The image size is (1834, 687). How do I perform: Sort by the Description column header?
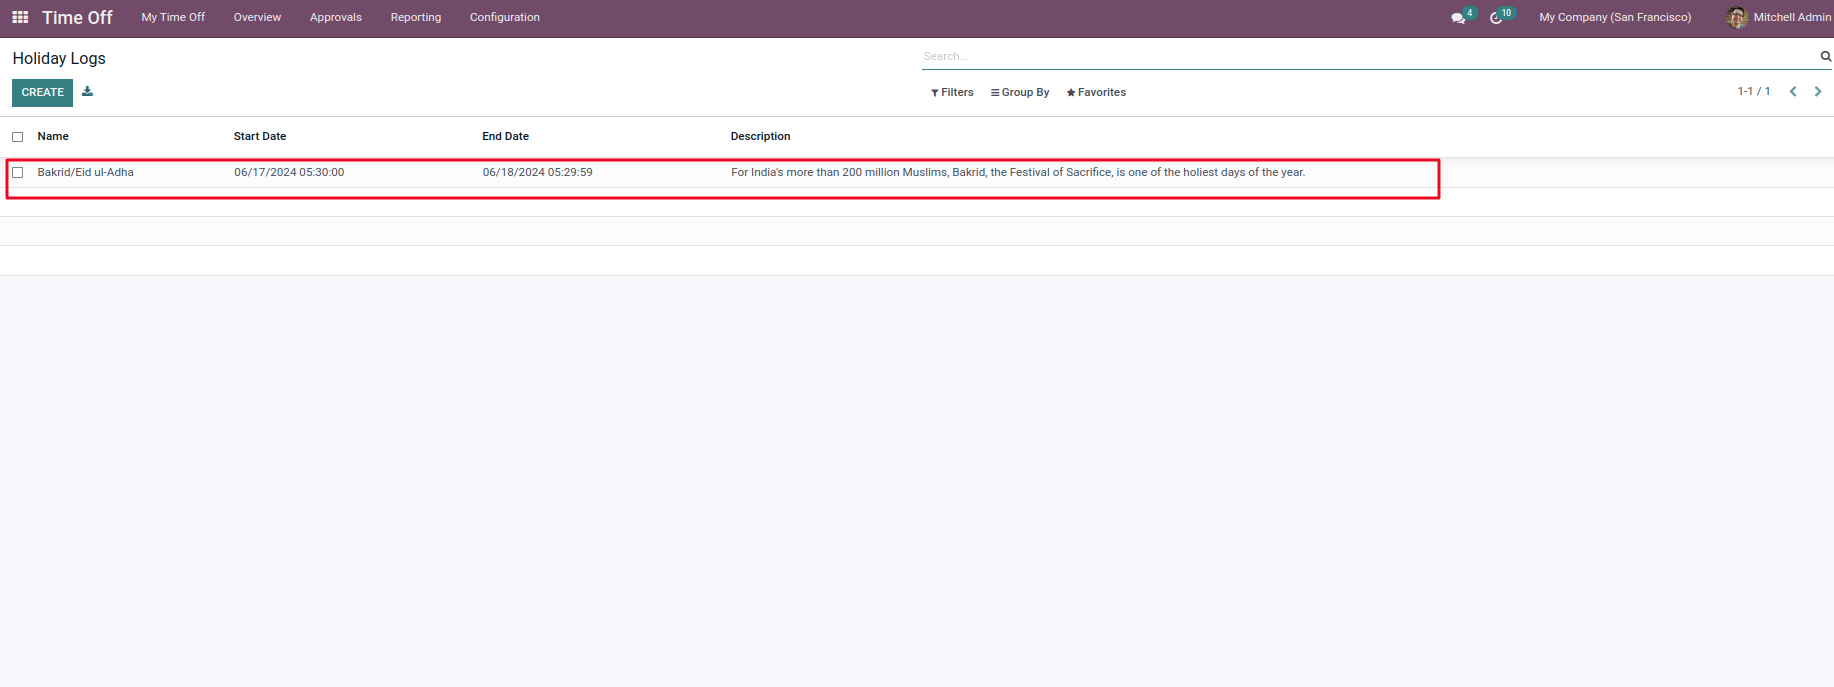click(x=760, y=136)
